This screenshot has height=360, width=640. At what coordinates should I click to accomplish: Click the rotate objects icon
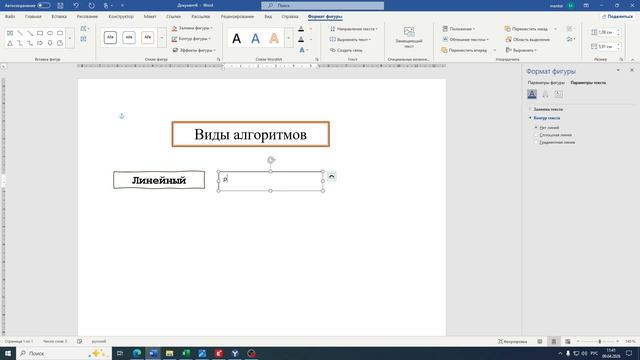coord(570,39)
